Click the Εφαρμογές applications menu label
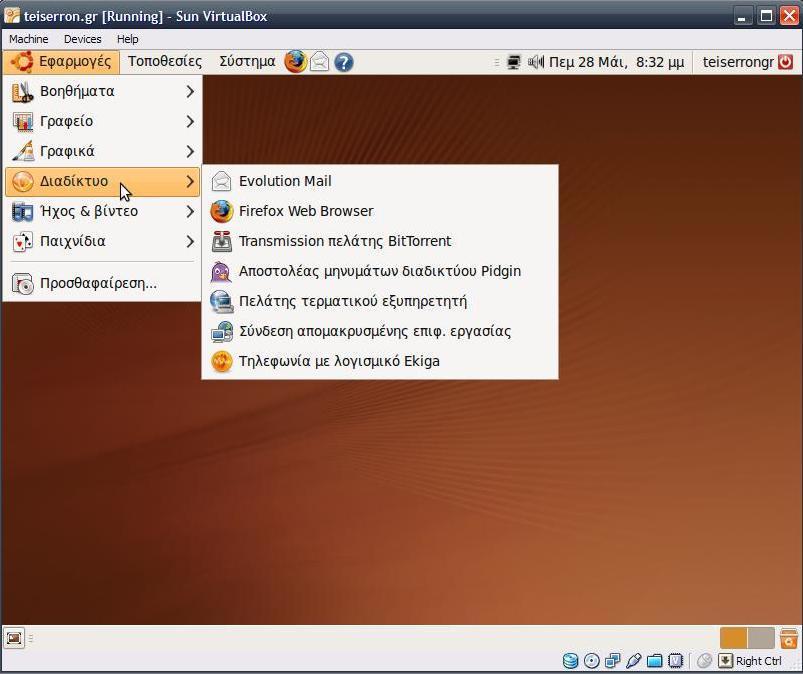 coord(75,61)
